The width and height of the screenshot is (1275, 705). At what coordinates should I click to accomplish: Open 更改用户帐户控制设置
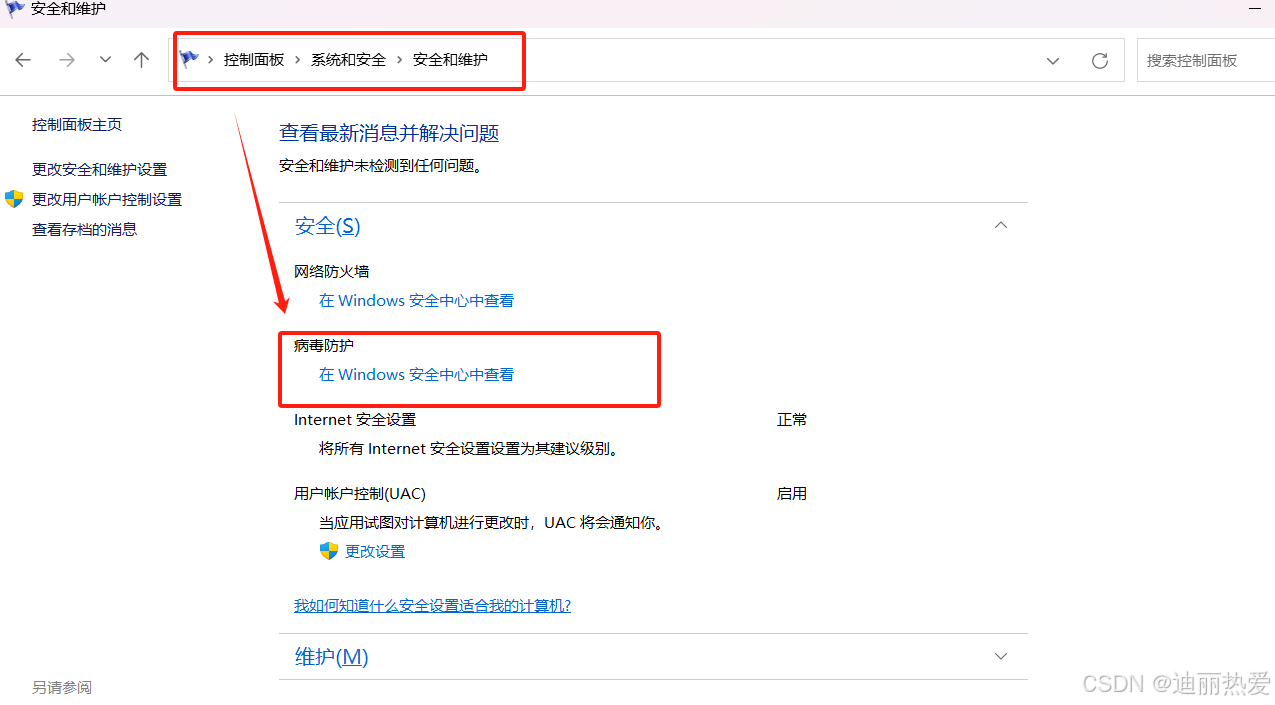click(107, 200)
